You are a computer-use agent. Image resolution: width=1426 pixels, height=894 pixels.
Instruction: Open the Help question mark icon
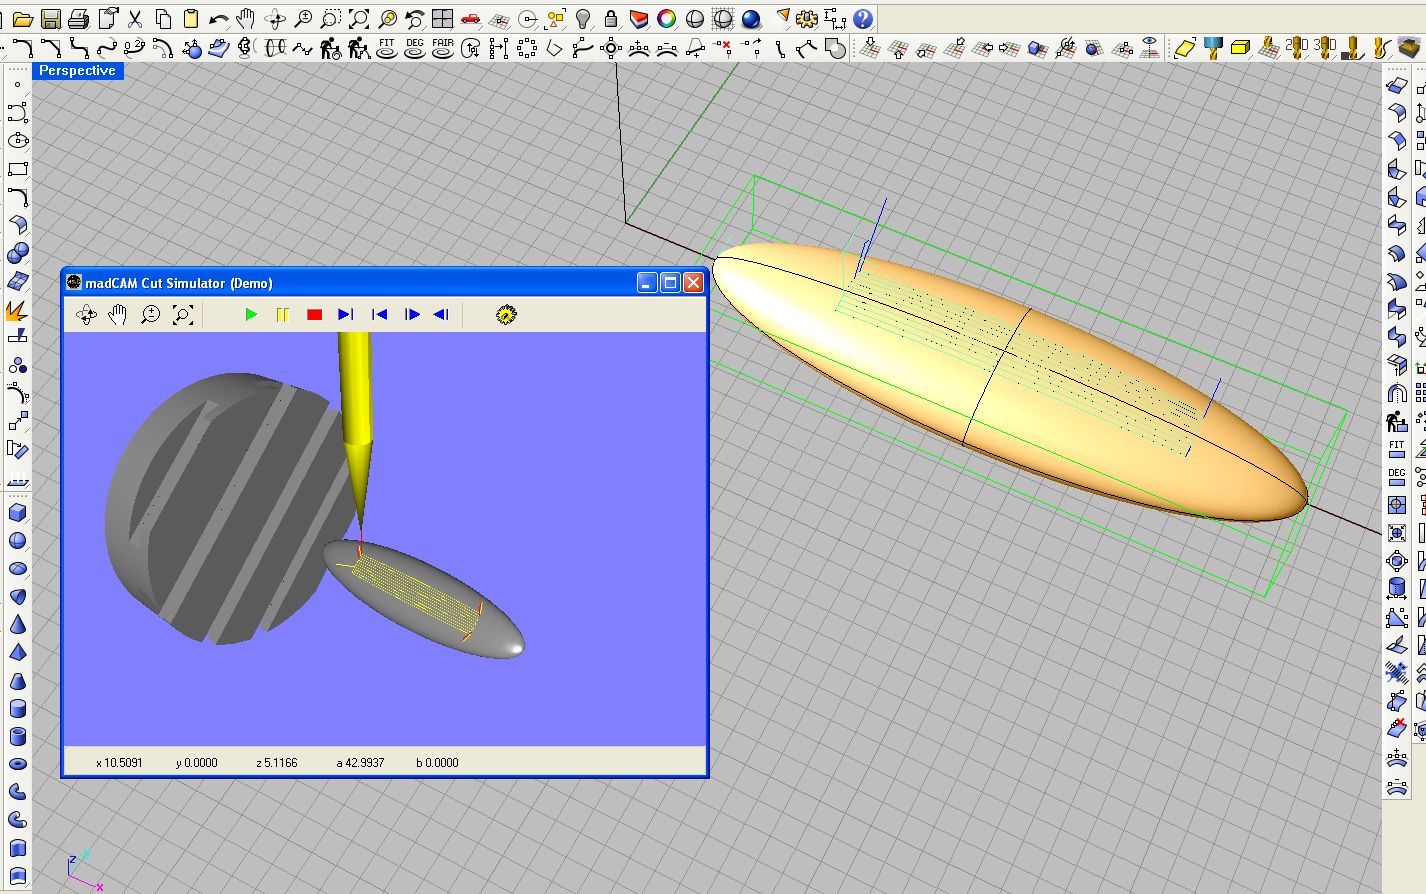click(862, 19)
